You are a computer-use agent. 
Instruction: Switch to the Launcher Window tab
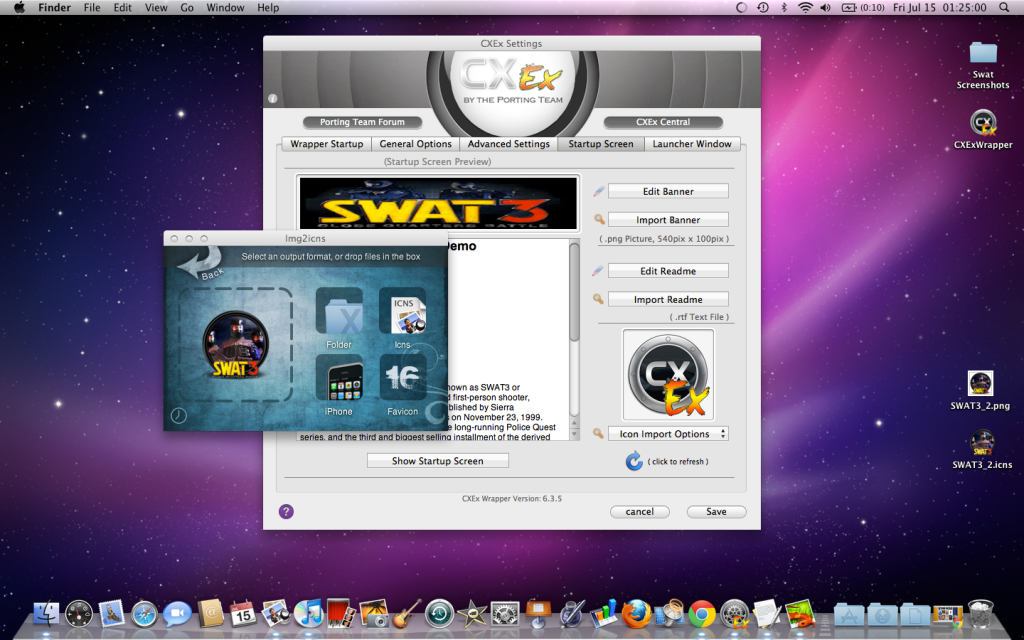click(x=692, y=144)
